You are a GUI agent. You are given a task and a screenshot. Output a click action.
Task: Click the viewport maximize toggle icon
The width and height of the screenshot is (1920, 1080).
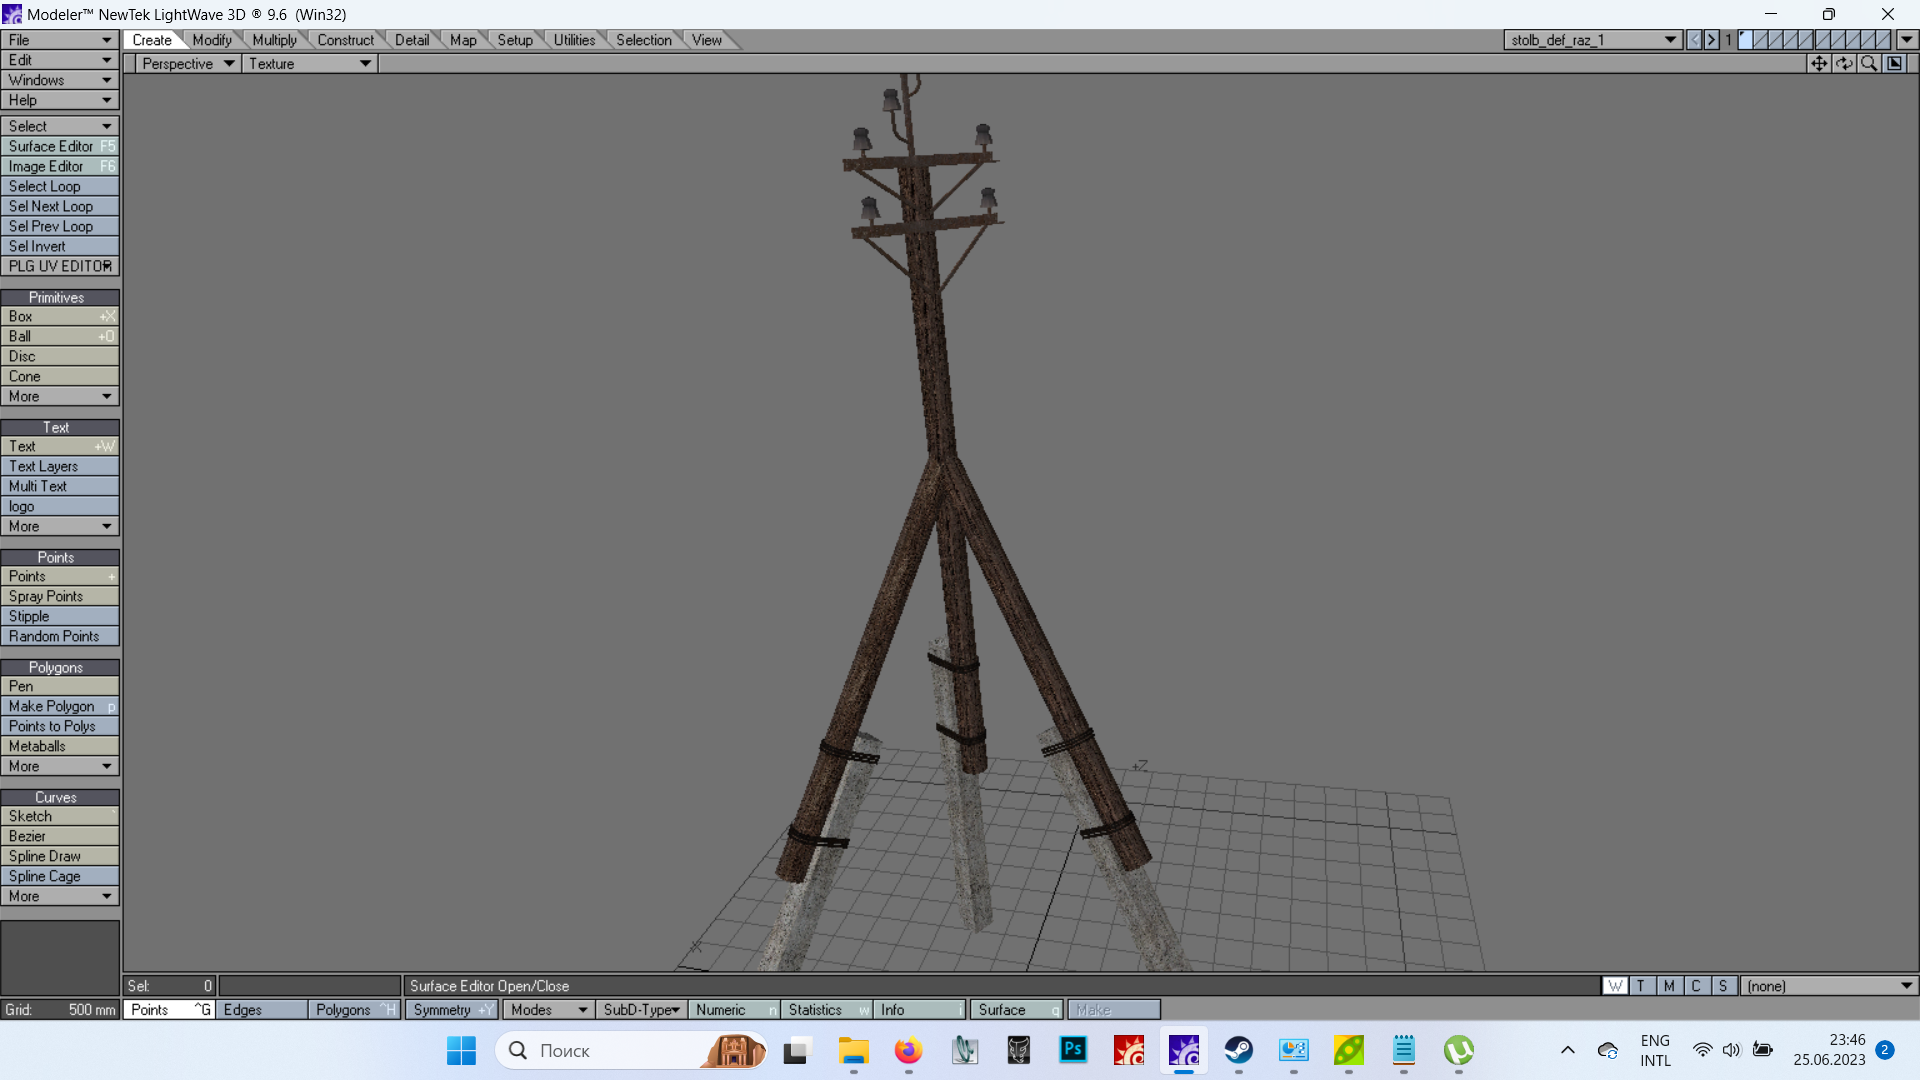tap(1894, 63)
